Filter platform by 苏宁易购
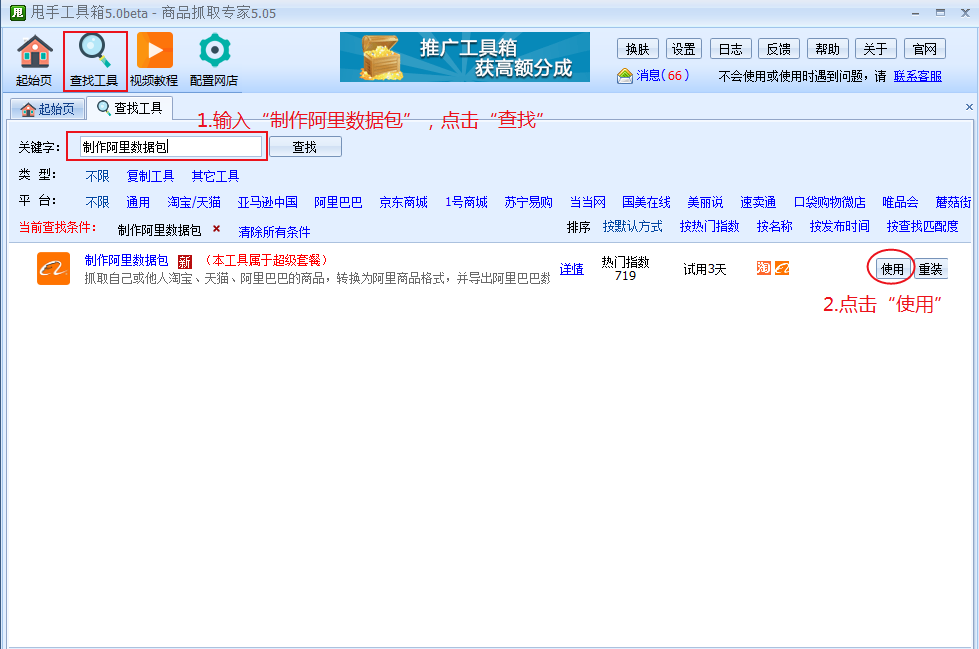This screenshot has height=649, width=979. 529,202
